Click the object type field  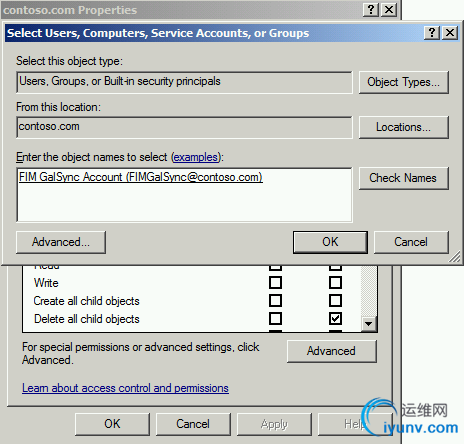tap(184, 82)
